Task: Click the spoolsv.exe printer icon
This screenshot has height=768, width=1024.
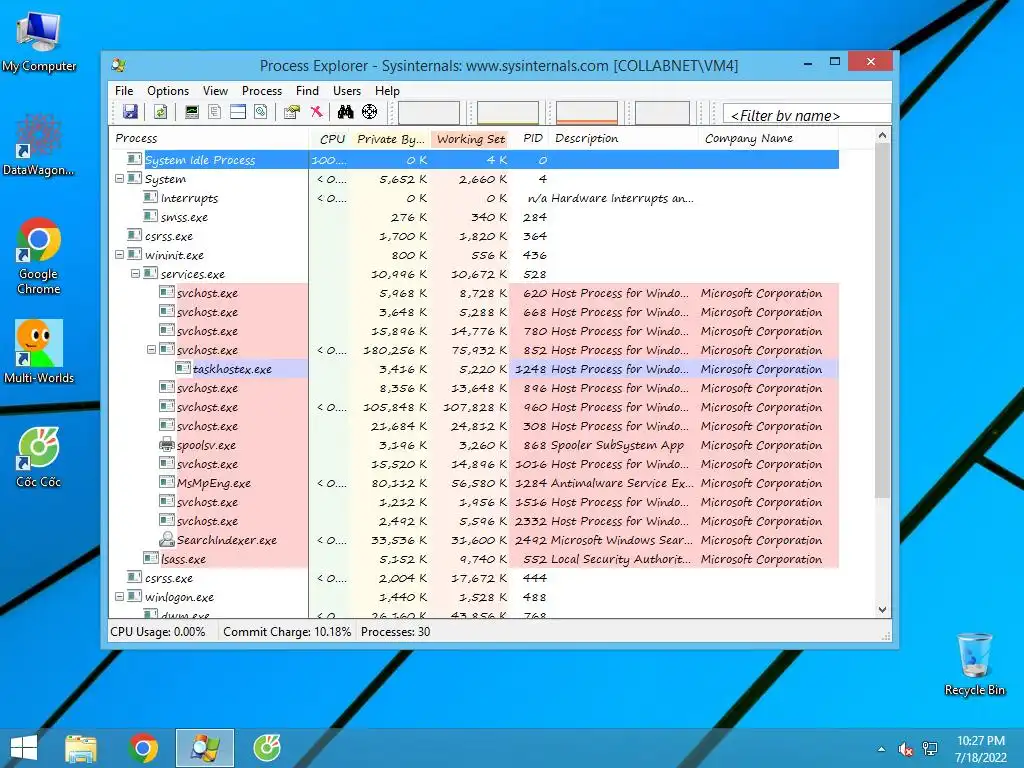Action: point(167,445)
